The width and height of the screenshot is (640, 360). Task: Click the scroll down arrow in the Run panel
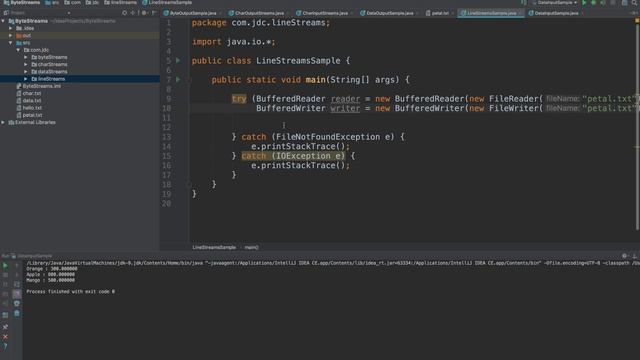tap(17, 275)
